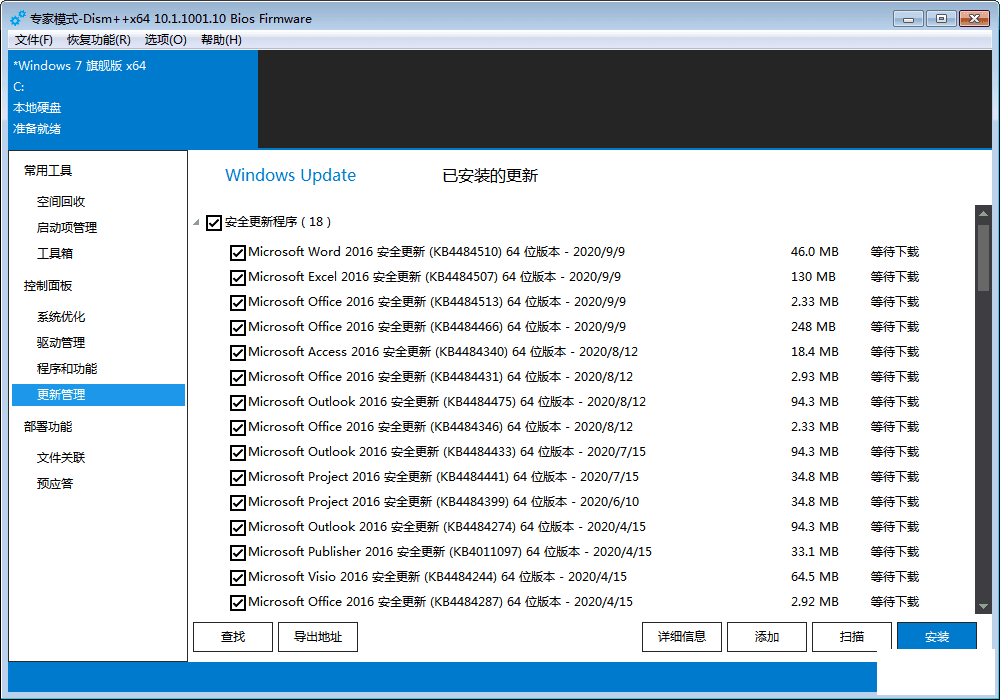Uncheck Microsoft Word 2016 KB4484510 update
The image size is (1000, 700).
pos(238,252)
